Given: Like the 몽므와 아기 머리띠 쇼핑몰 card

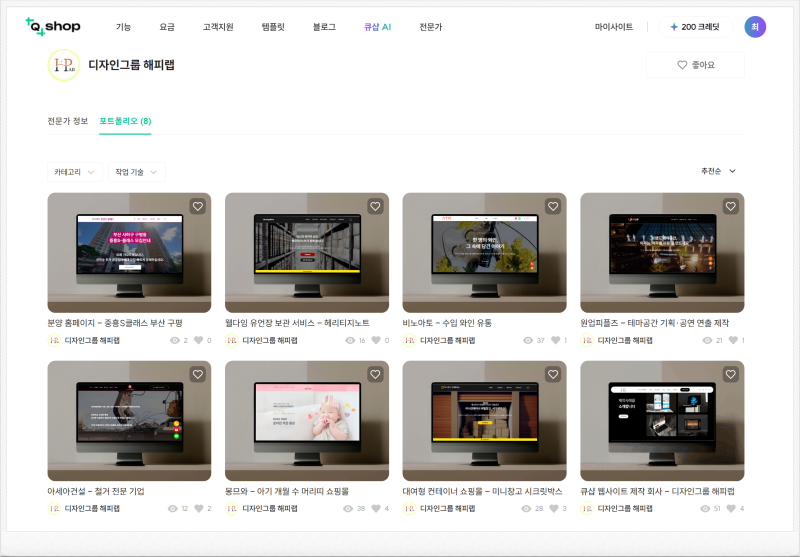Looking at the screenshot, I should click(x=375, y=374).
